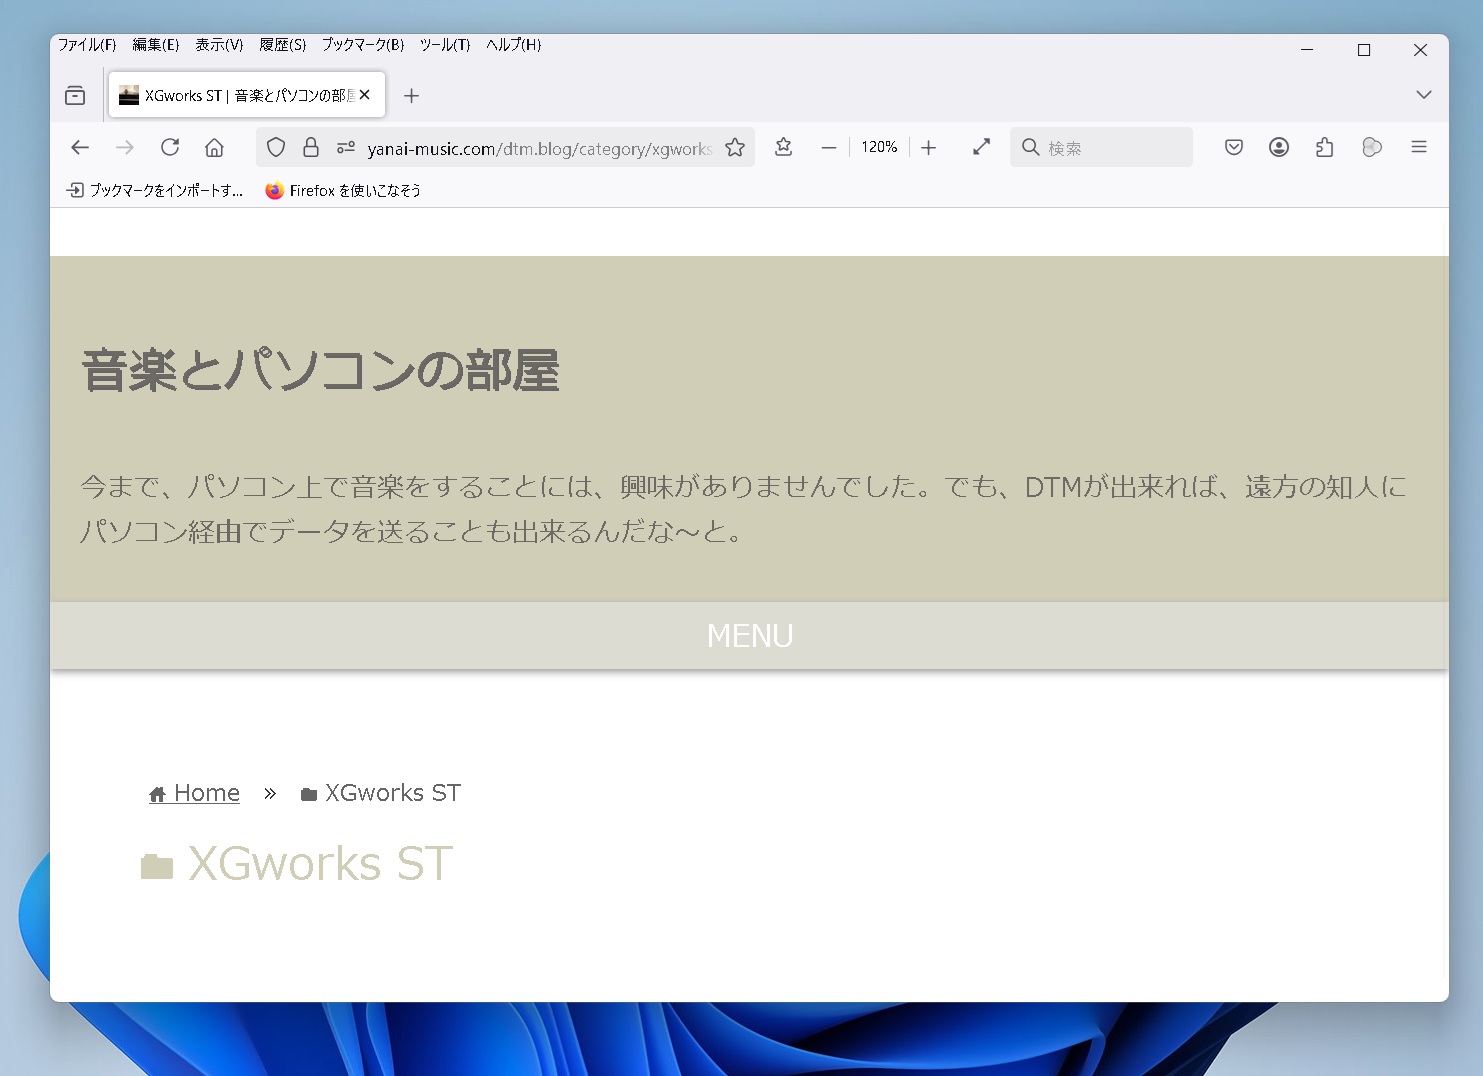This screenshot has width=1483, height=1076.
Task: Open the extensions puzzle piece icon
Action: pyautogui.click(x=1324, y=148)
